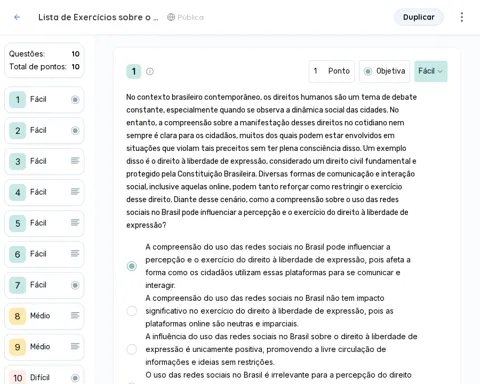Open question 3 Fácil in the sidebar
Image resolution: width=480 pixels, height=384 pixels.
[x=44, y=161]
